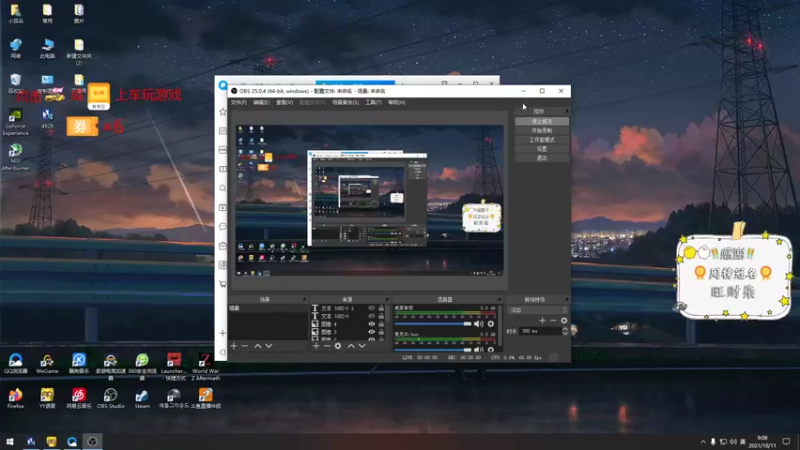Remove the selected scene with minus icon
This screenshot has height=450, width=800.
245,346
